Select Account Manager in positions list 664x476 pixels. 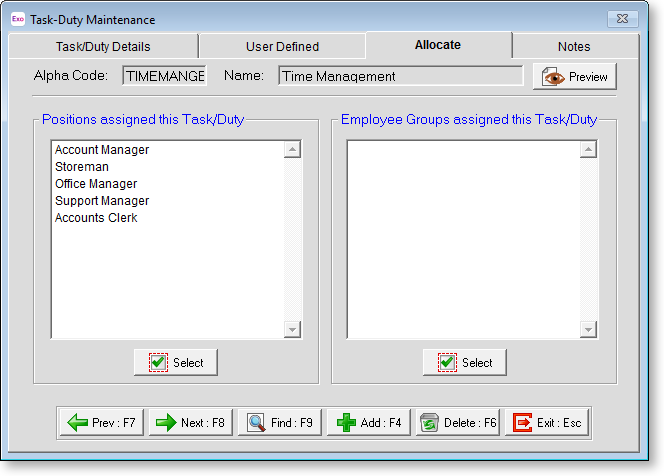pyautogui.click(x=102, y=150)
